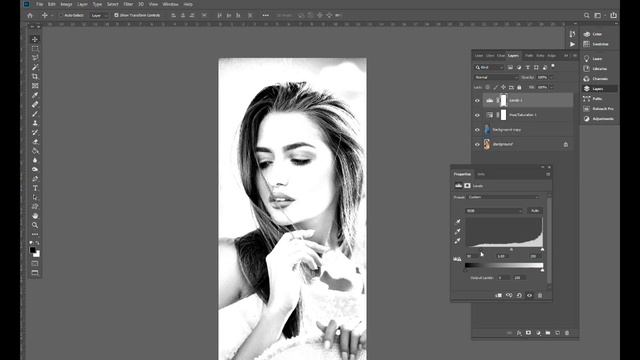
Task: Open the Properties panel flyout menu
Action: click(548, 174)
